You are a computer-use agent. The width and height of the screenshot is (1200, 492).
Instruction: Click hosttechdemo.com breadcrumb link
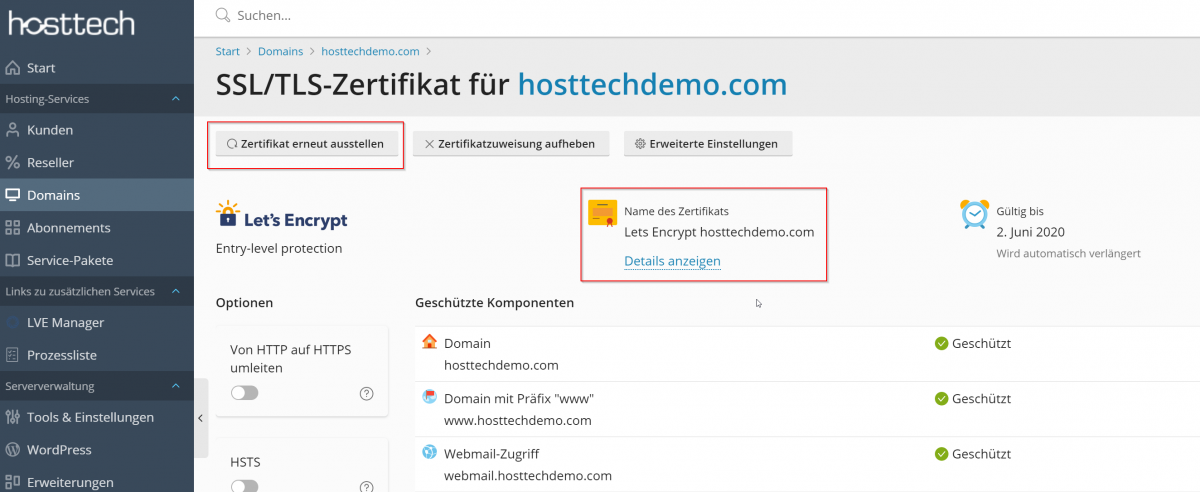tap(371, 50)
